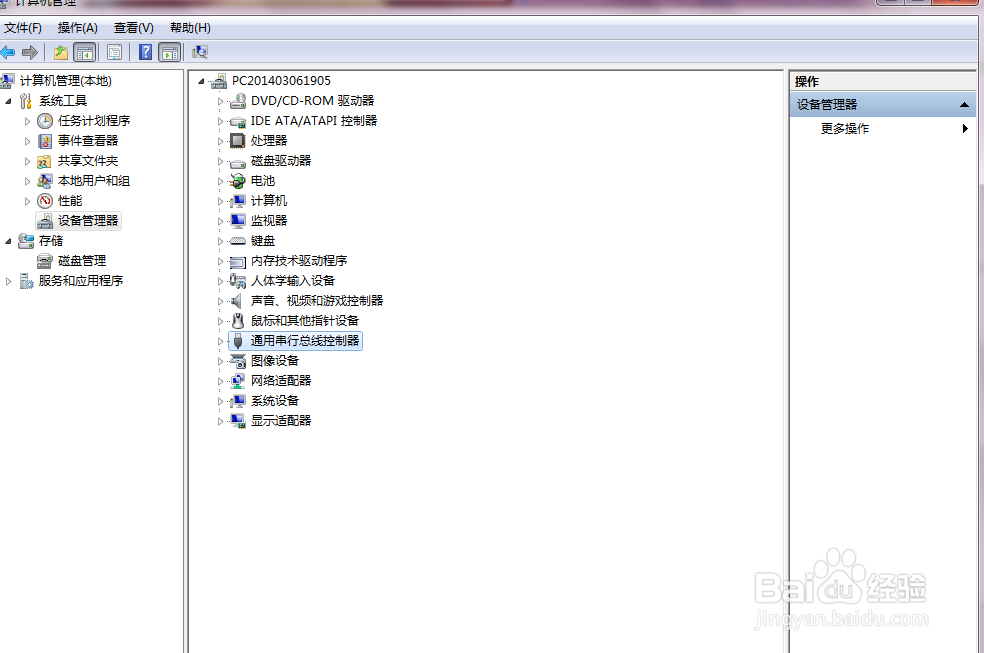Toggle the Show/Hide console tree icon
This screenshot has height=653, width=984.
[x=84, y=52]
